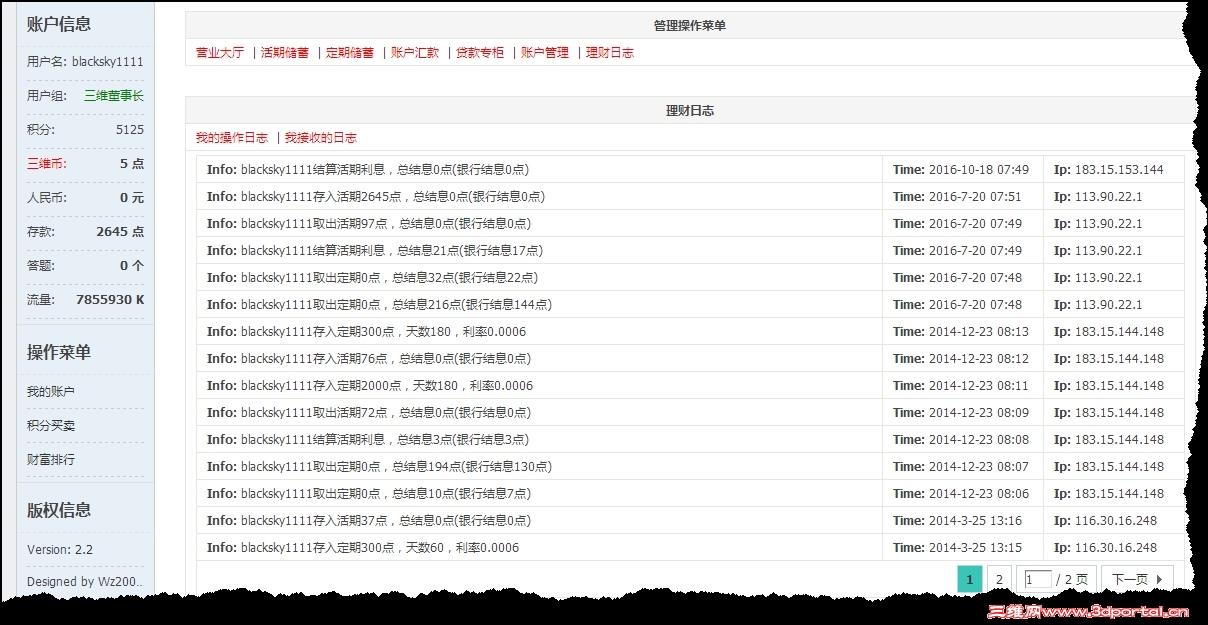Click the 三维币 label in account info

pos(46,164)
